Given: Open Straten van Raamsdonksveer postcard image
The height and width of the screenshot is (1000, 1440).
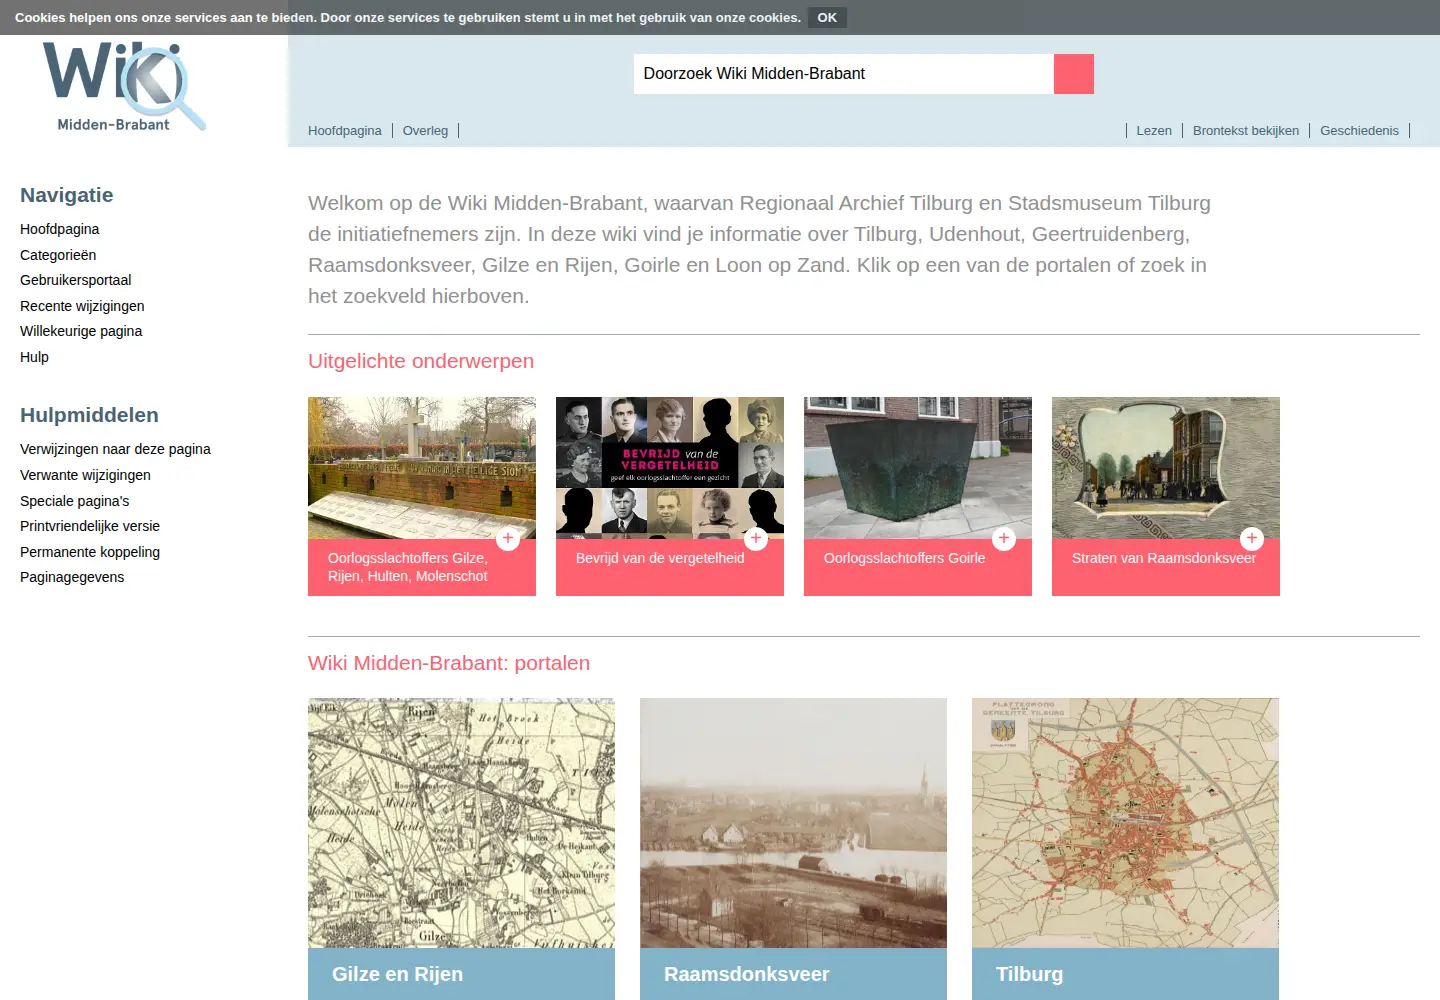Looking at the screenshot, I should pyautogui.click(x=1166, y=468).
